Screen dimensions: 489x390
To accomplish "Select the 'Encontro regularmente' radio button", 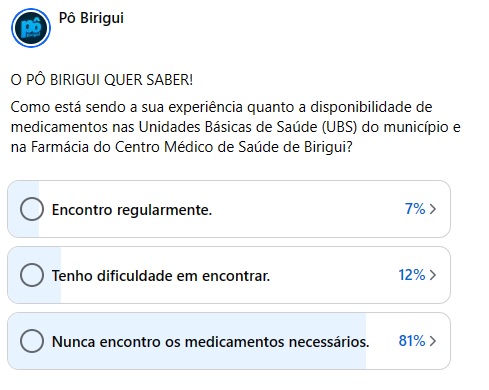I will [x=32, y=209].
